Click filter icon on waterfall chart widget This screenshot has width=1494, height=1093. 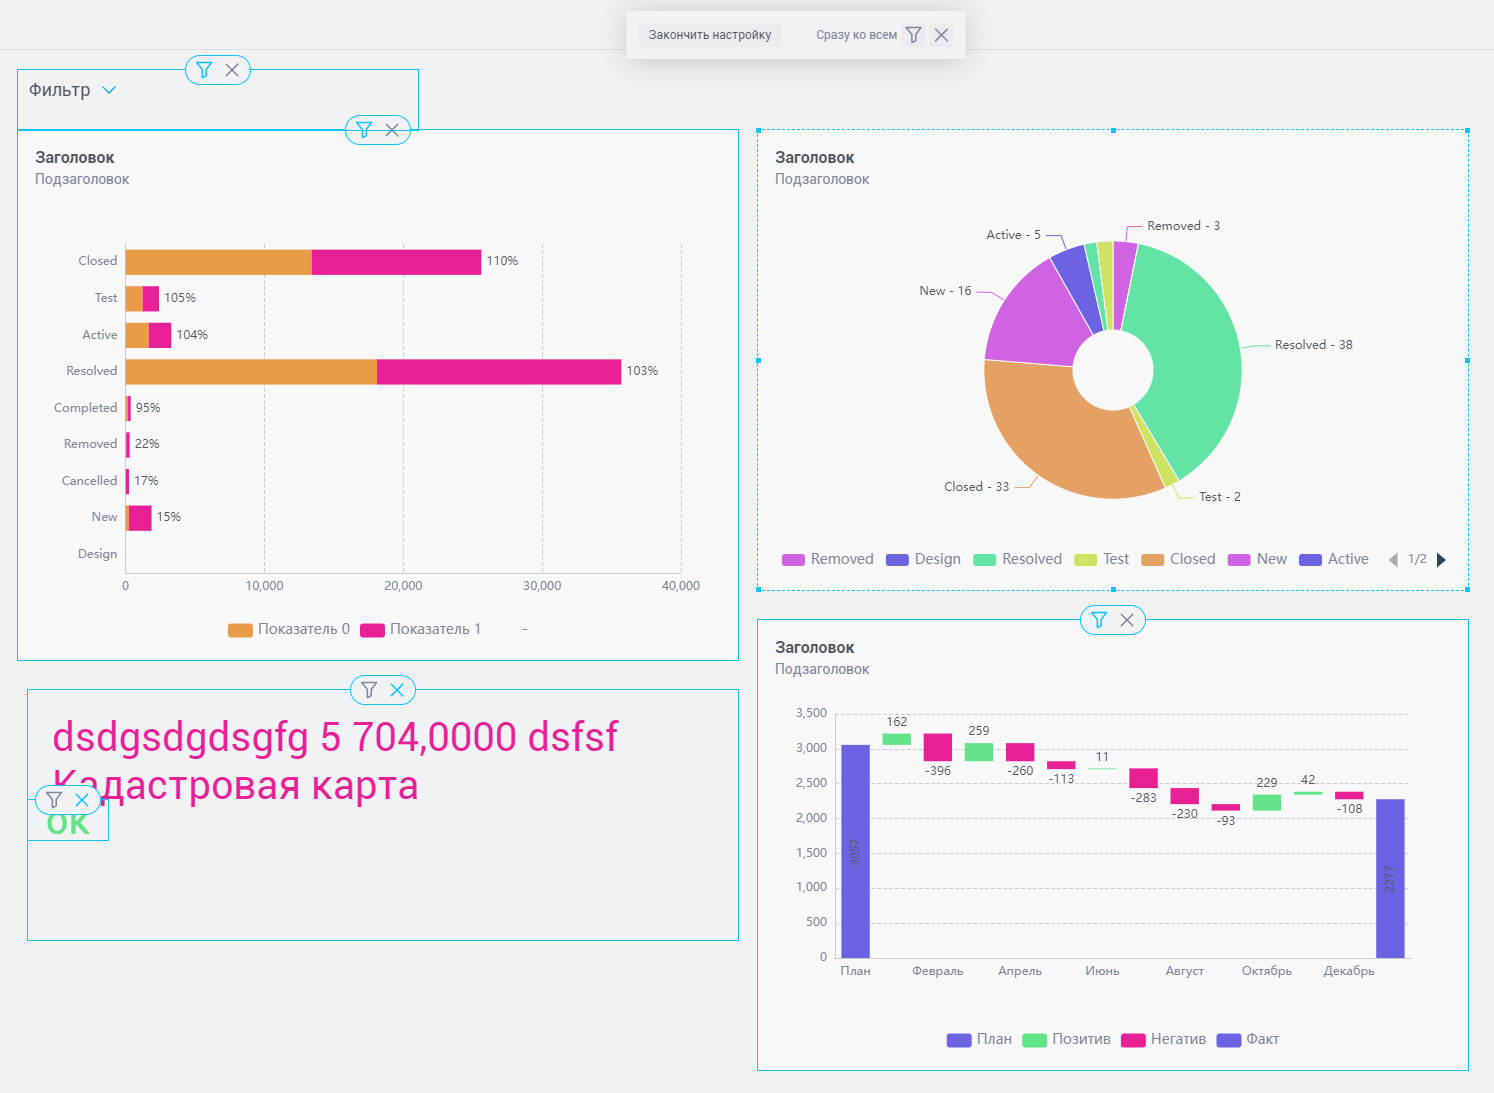(x=1099, y=620)
